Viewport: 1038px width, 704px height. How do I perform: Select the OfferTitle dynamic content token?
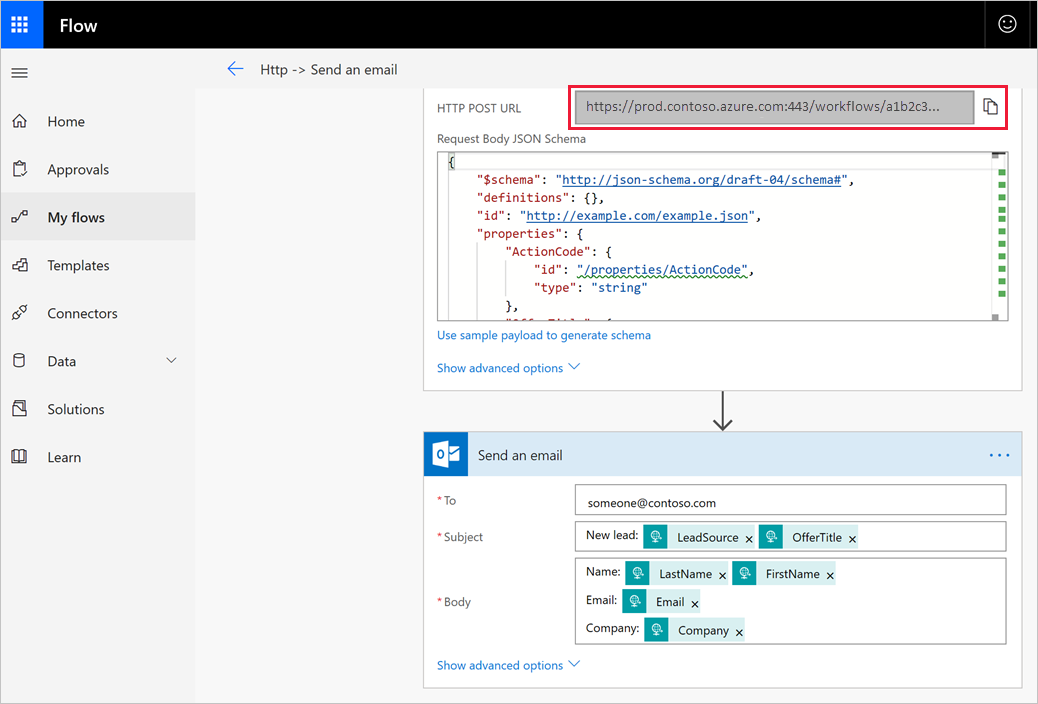(x=808, y=537)
